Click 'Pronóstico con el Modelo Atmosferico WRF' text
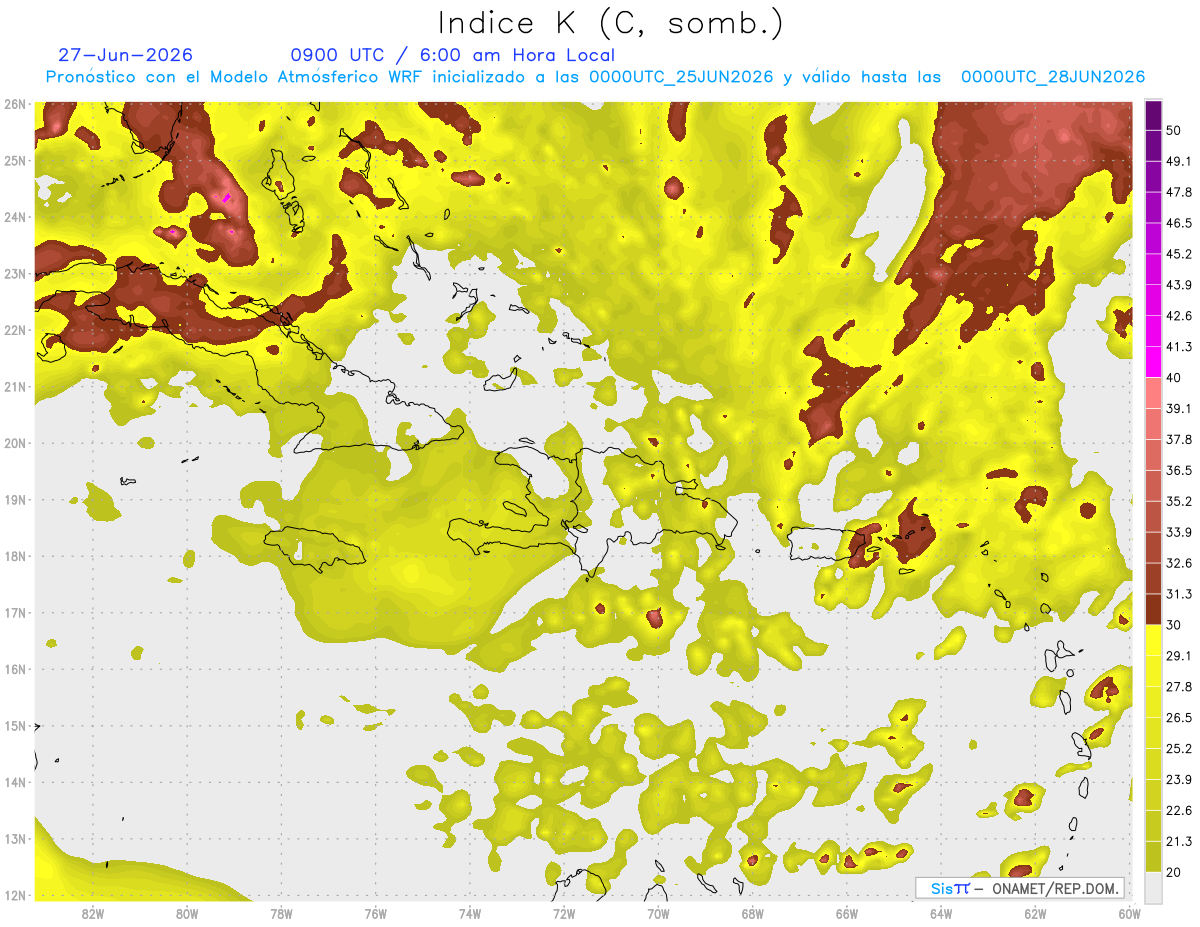Image resolution: width=1200 pixels, height=927 pixels. click(x=238, y=77)
